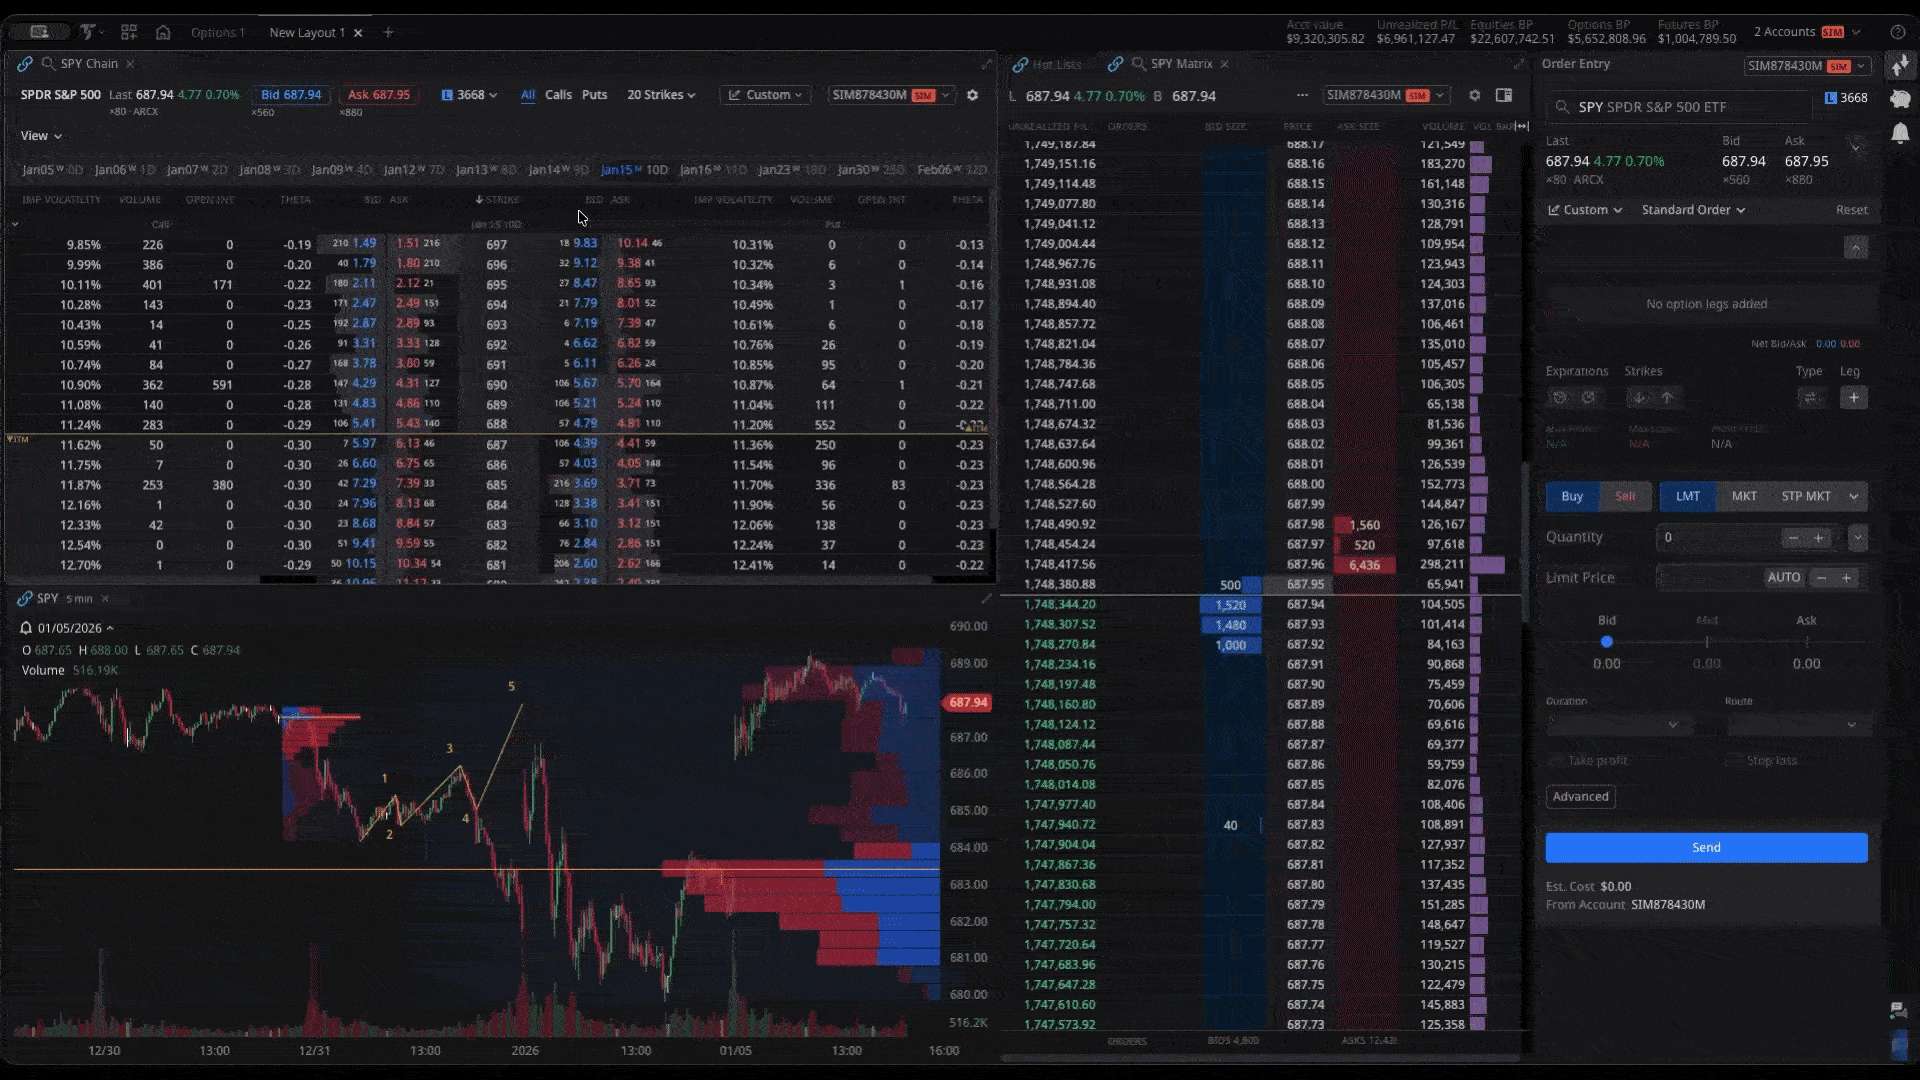
Task: Open the layout grid widgets icon
Action: point(129,32)
